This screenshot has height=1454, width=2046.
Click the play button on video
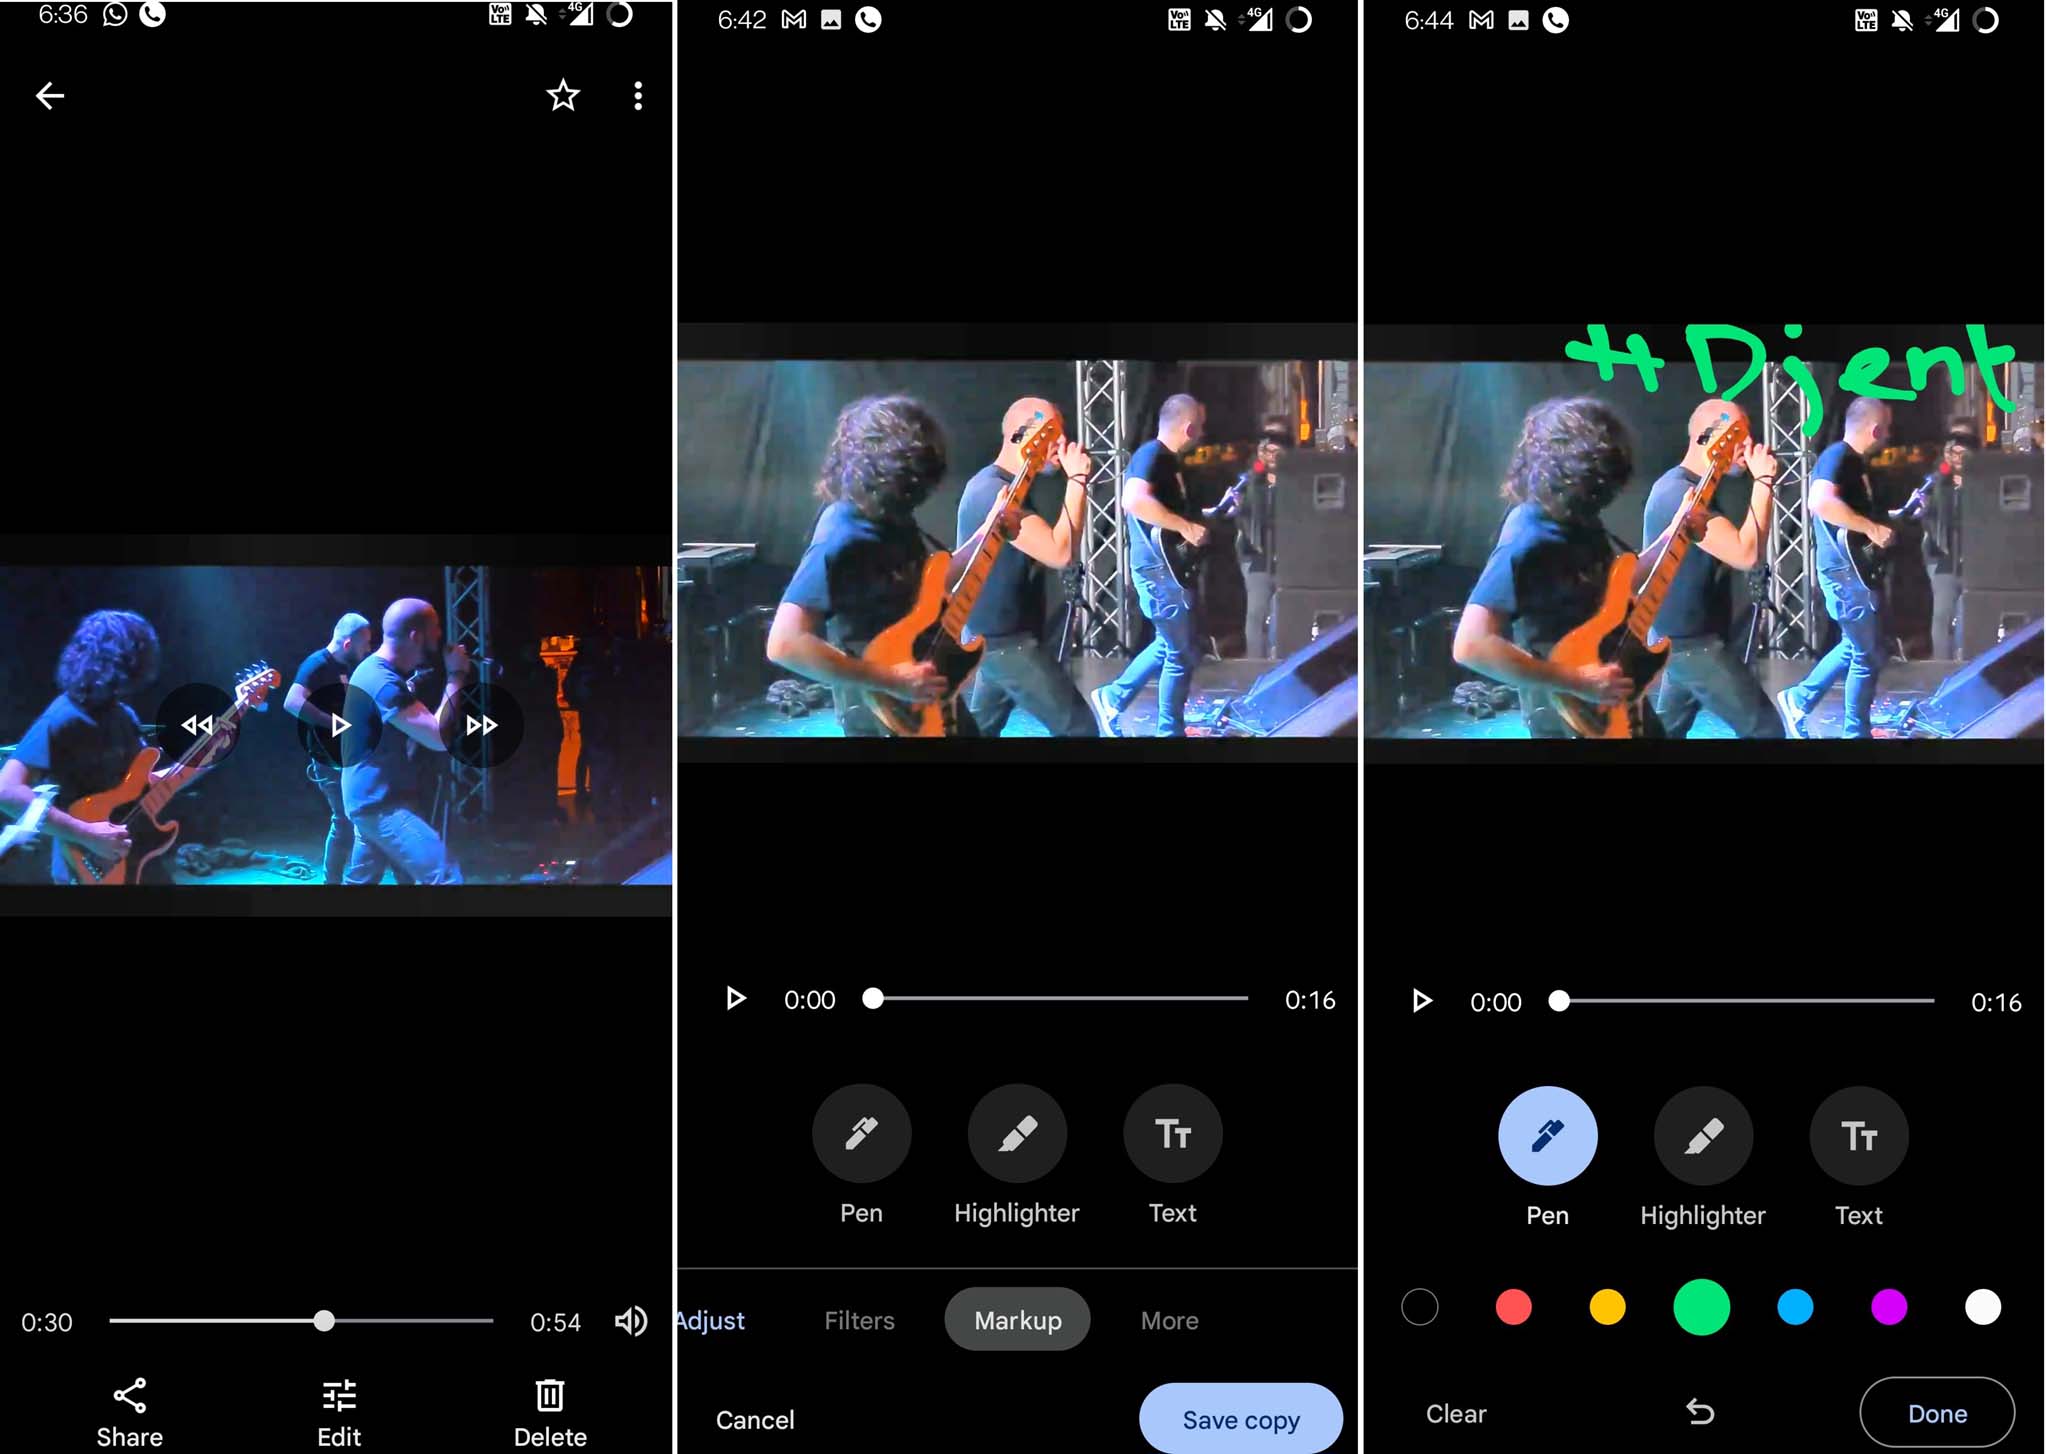pos(337,724)
